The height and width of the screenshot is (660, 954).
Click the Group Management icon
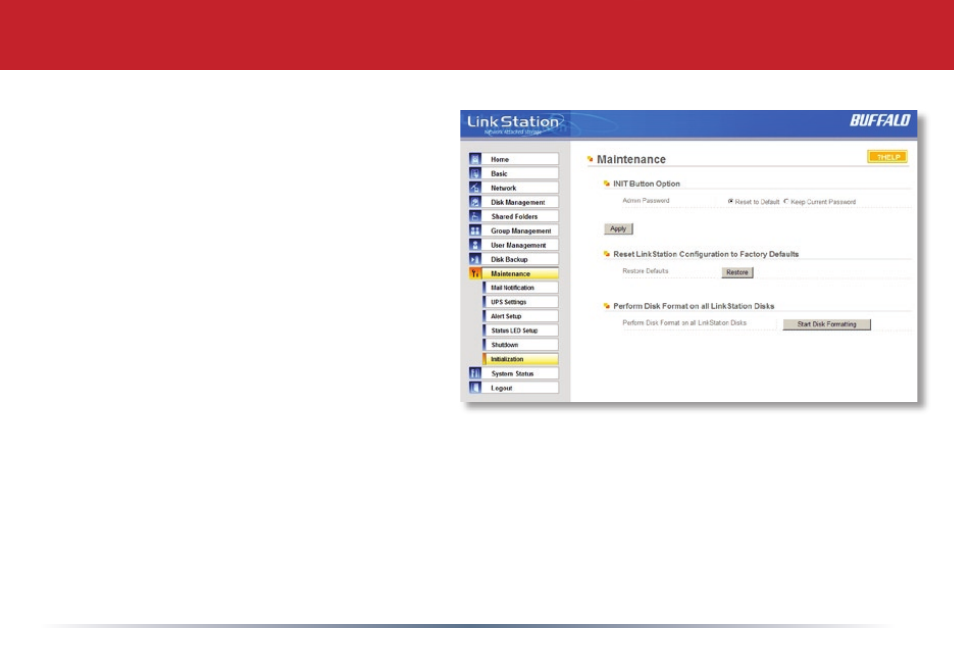click(475, 231)
